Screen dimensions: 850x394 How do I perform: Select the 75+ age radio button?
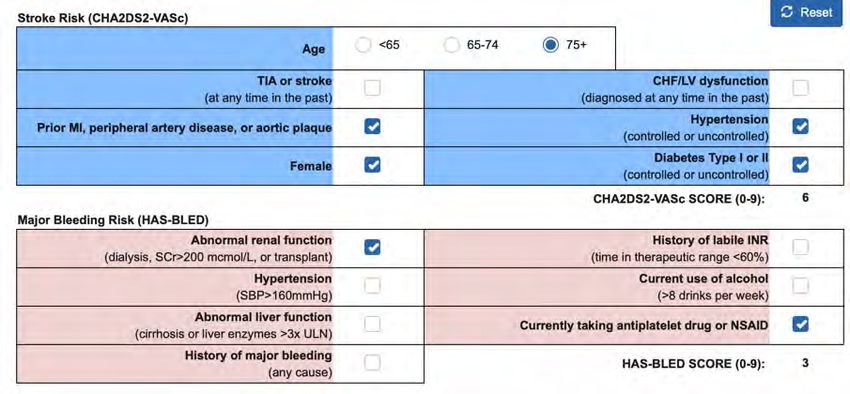551,46
